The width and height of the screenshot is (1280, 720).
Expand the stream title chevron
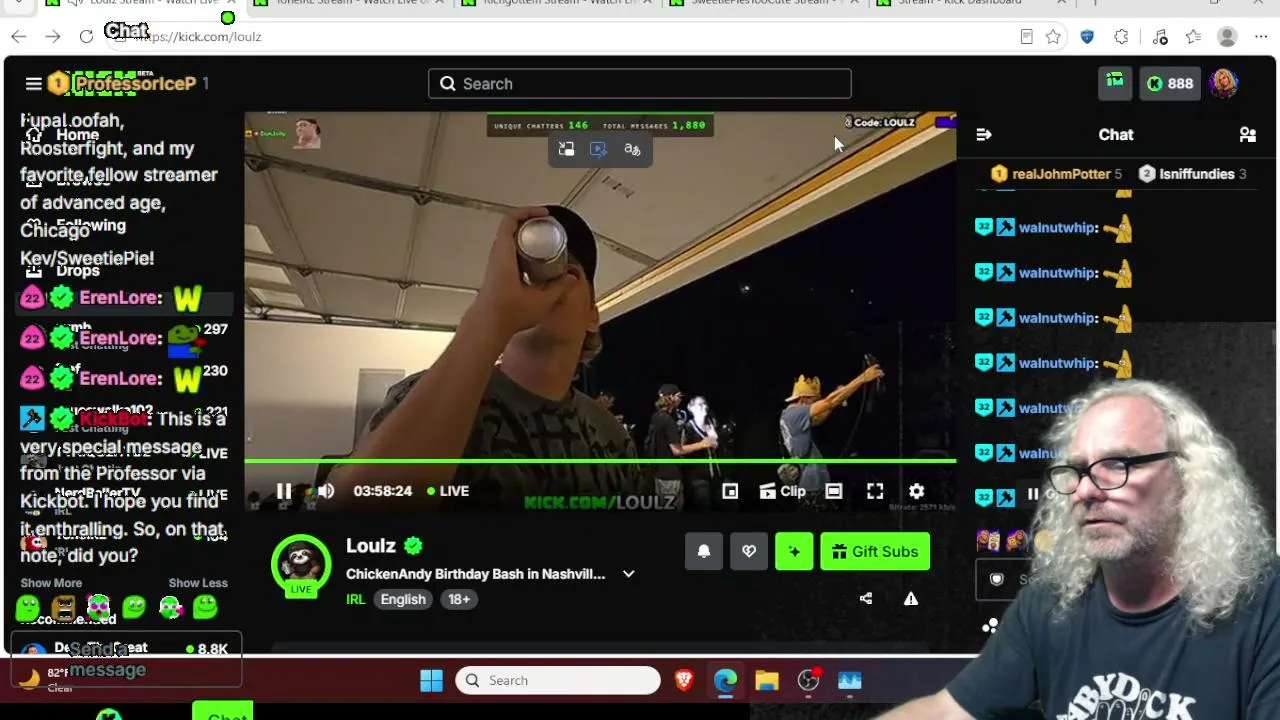(x=628, y=574)
